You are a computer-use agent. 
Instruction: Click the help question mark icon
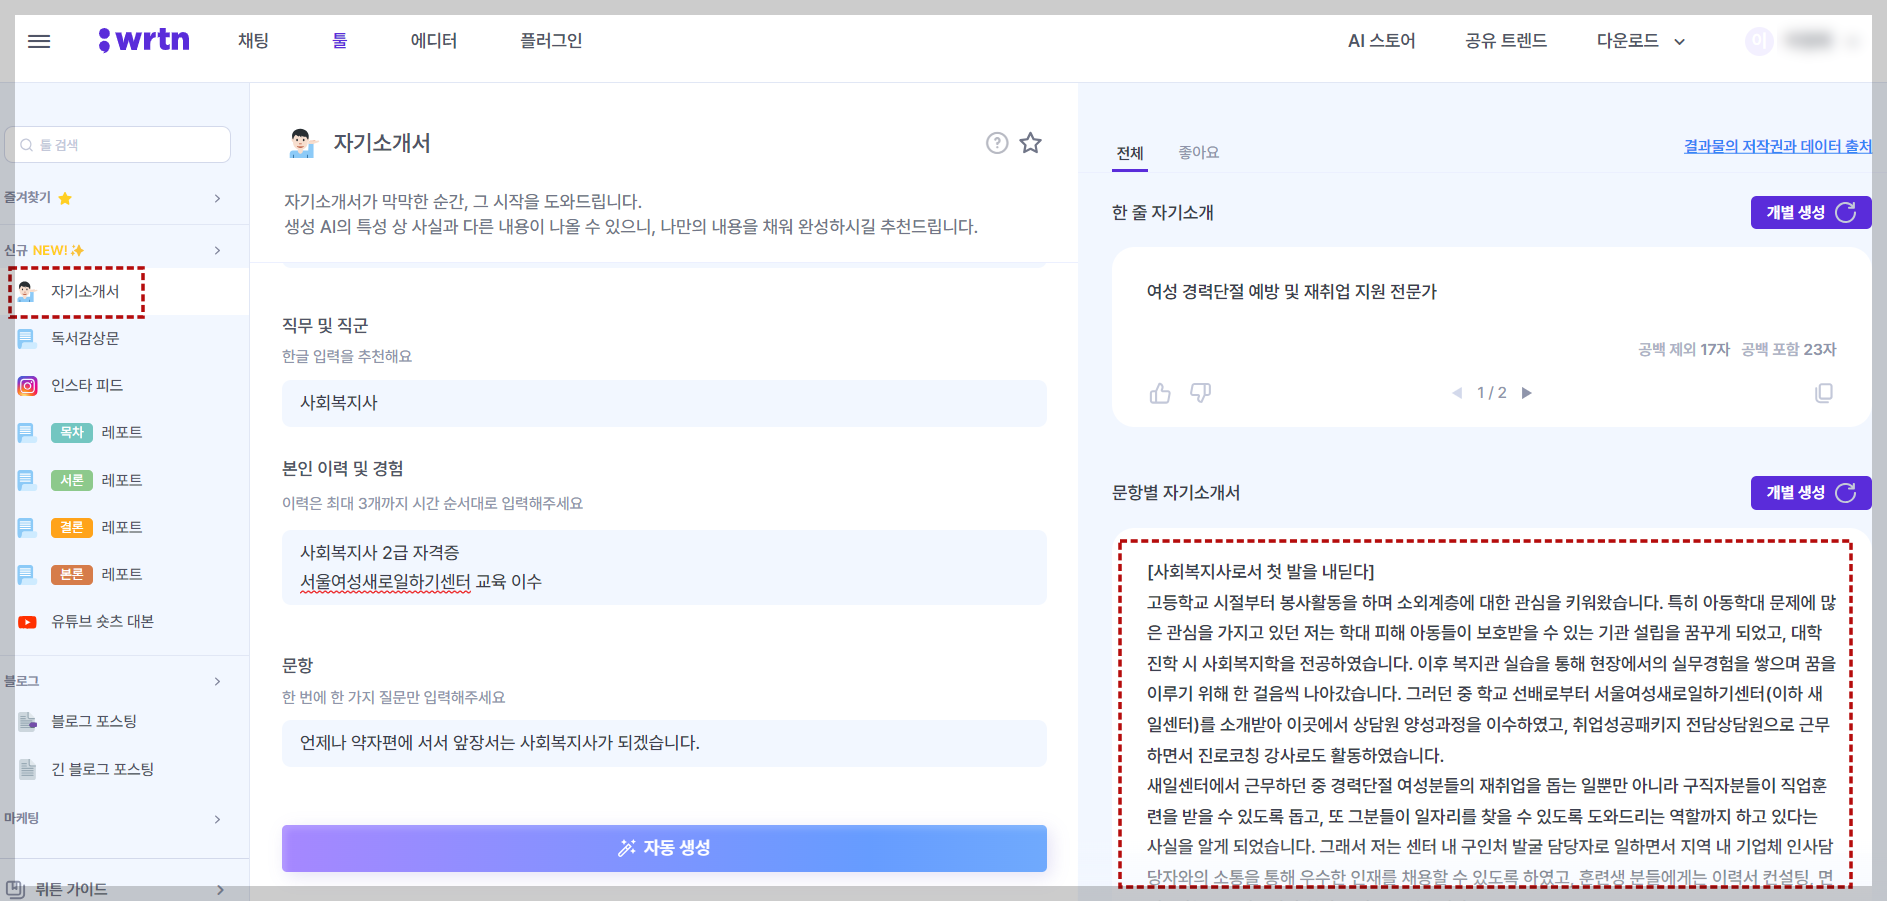997,143
